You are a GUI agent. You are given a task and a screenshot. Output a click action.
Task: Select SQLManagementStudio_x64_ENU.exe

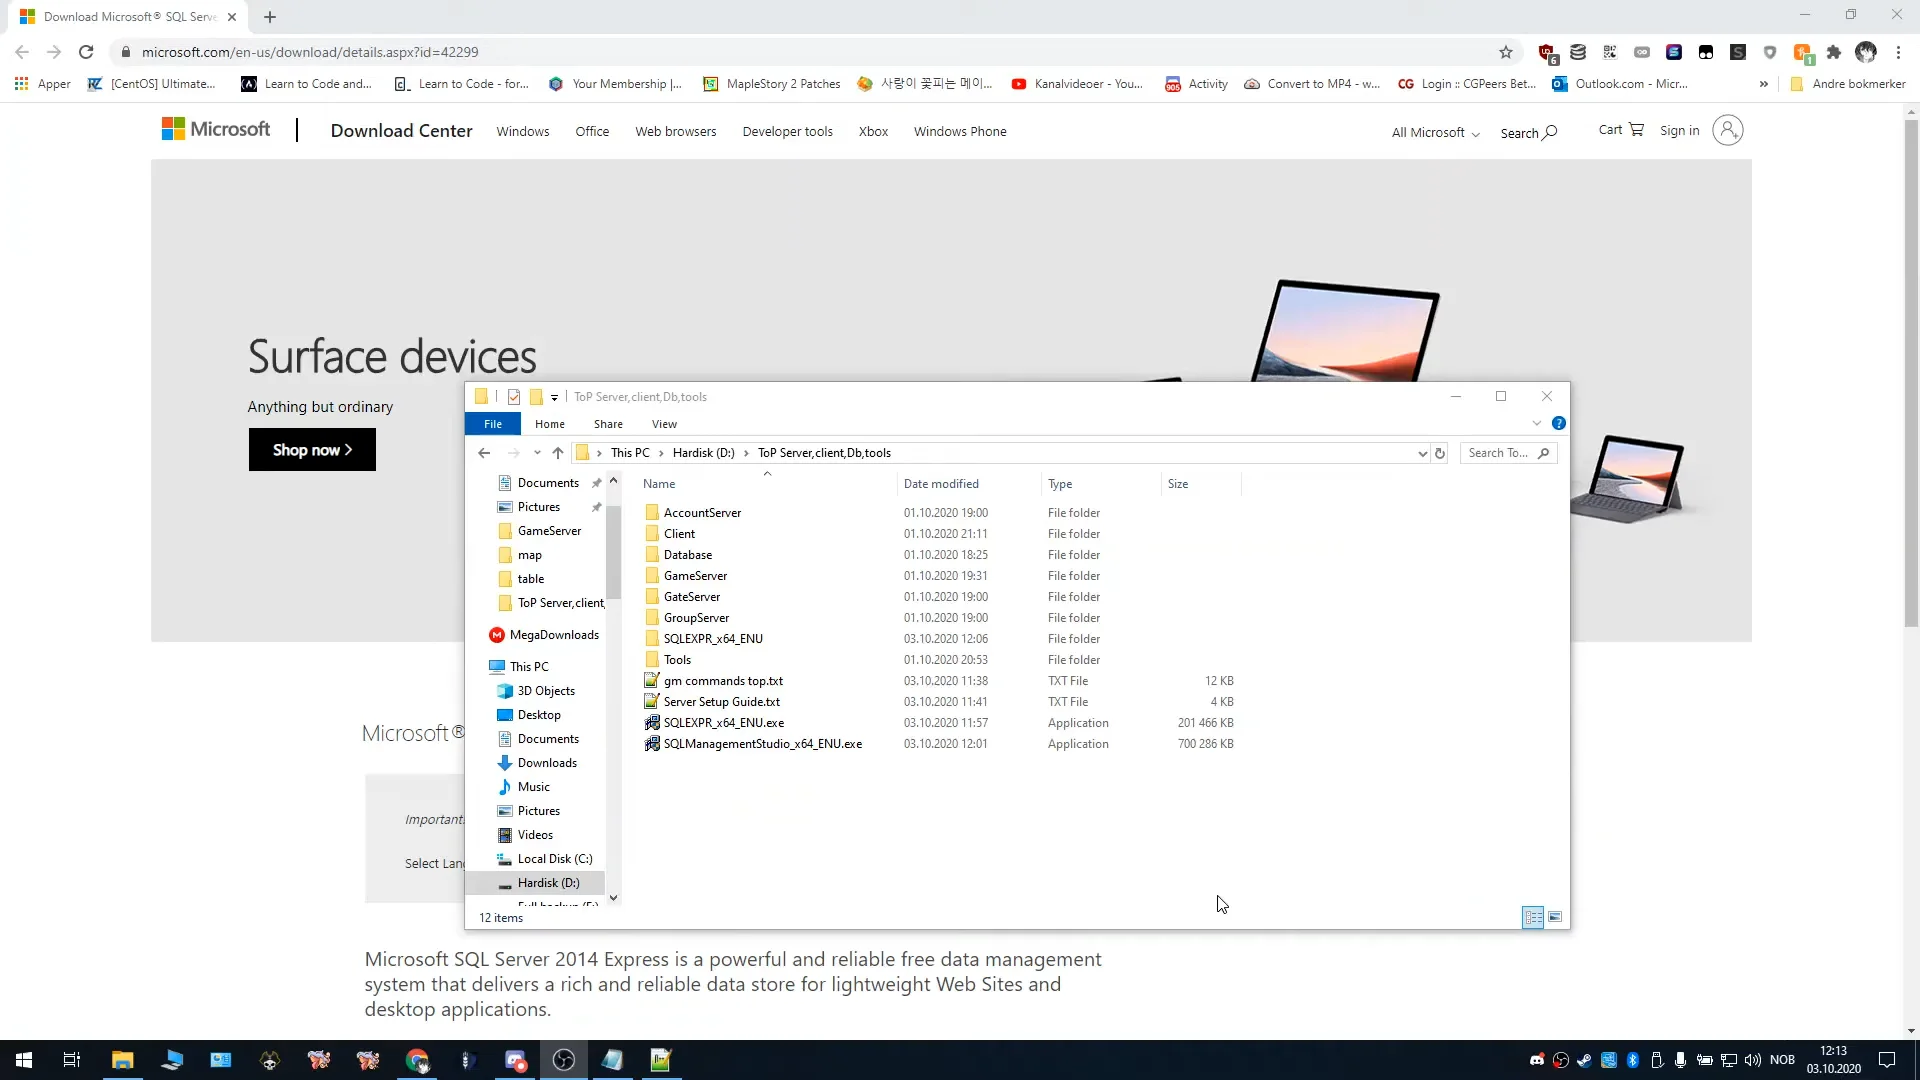[762, 744]
